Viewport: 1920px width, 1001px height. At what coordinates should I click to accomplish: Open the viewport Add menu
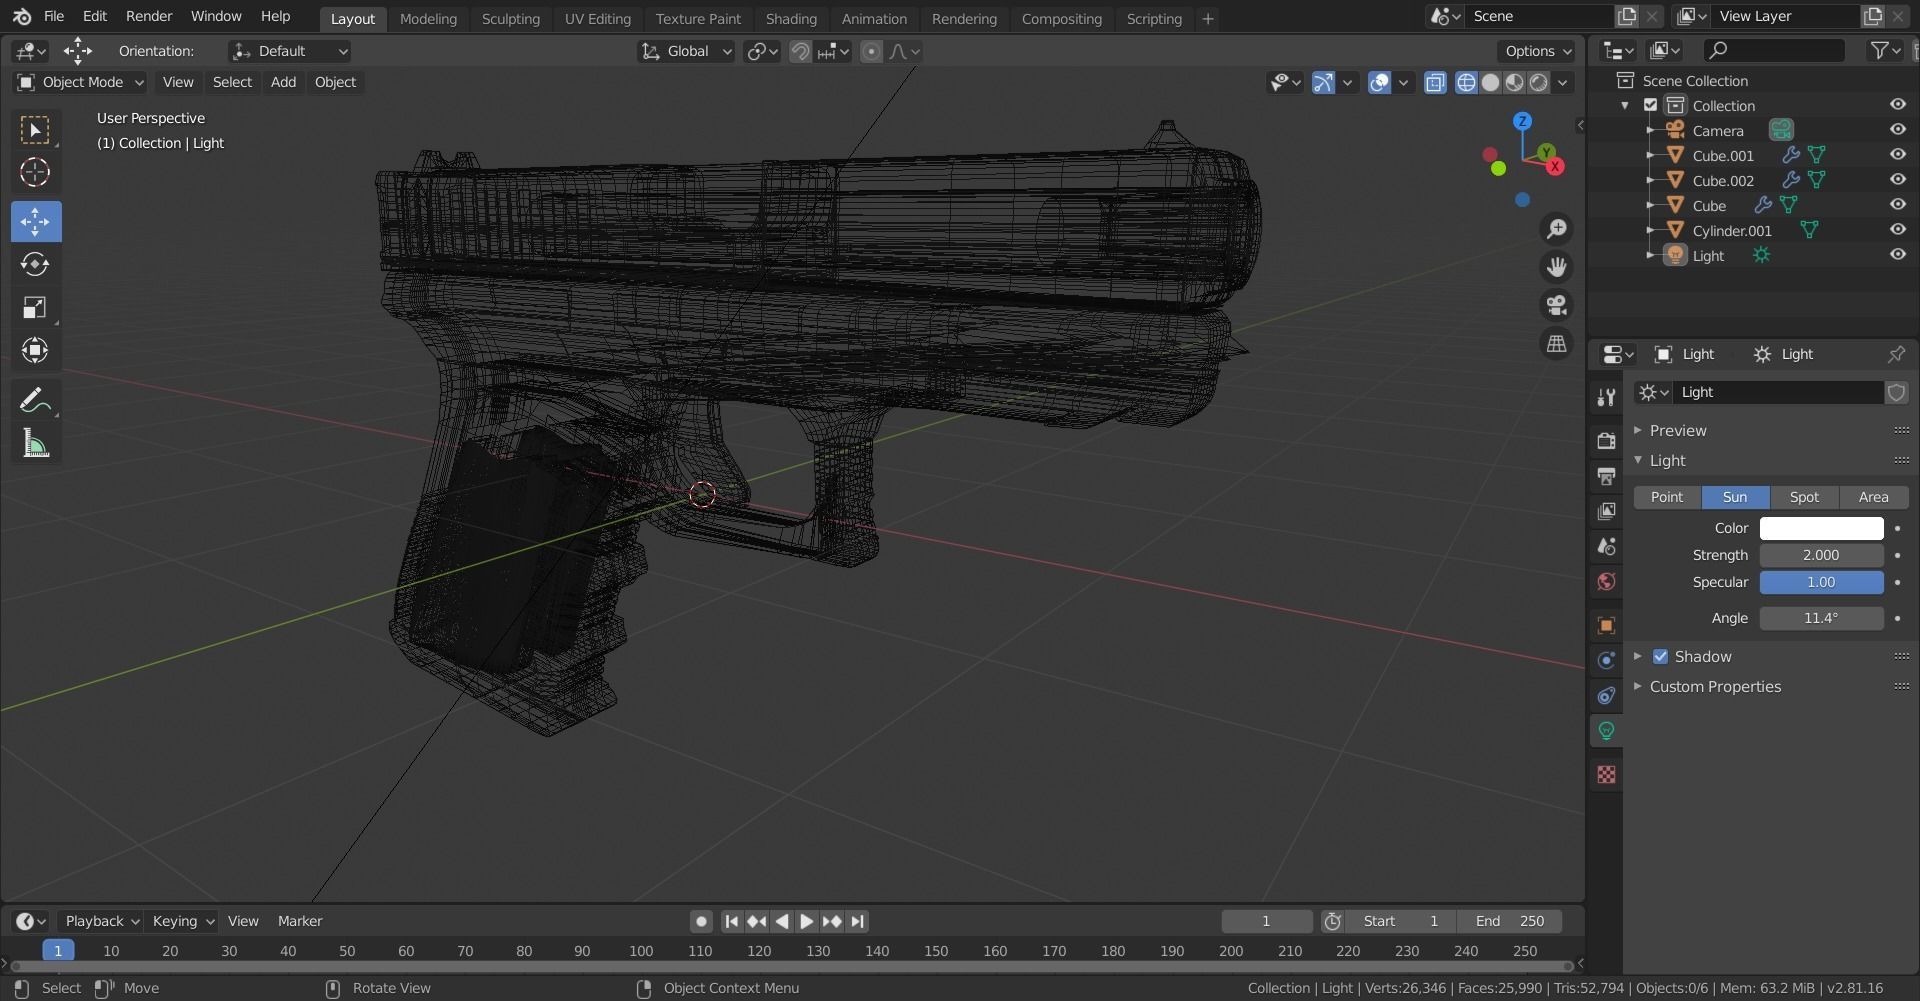(283, 82)
